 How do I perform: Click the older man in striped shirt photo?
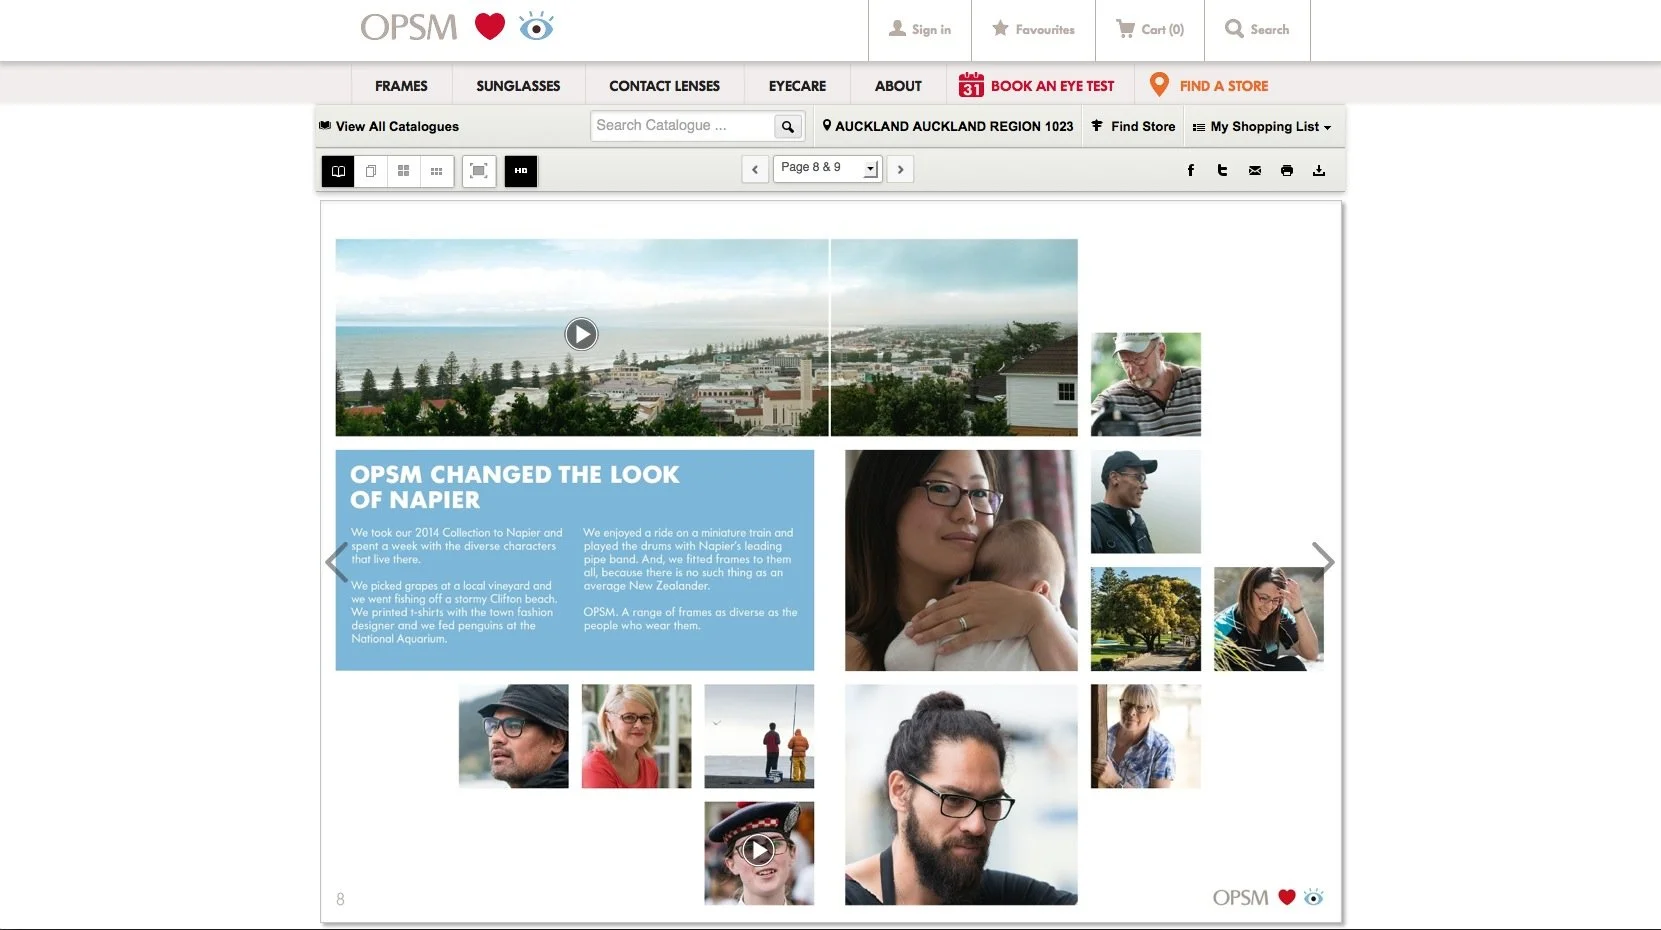pos(1145,384)
